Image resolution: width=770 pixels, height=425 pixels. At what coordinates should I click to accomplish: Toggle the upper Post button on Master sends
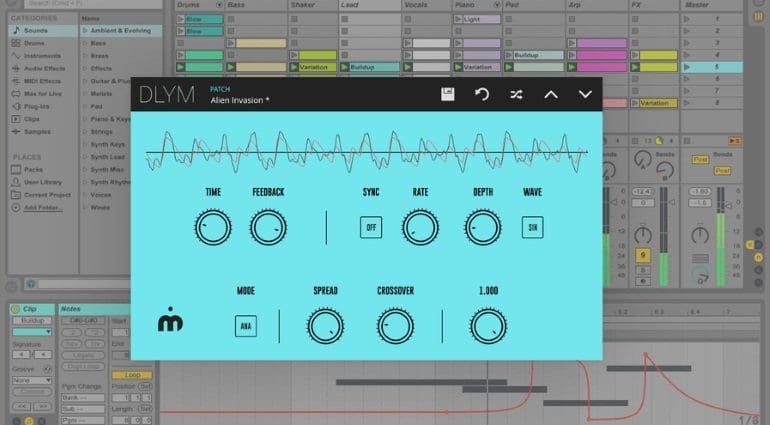coord(700,160)
